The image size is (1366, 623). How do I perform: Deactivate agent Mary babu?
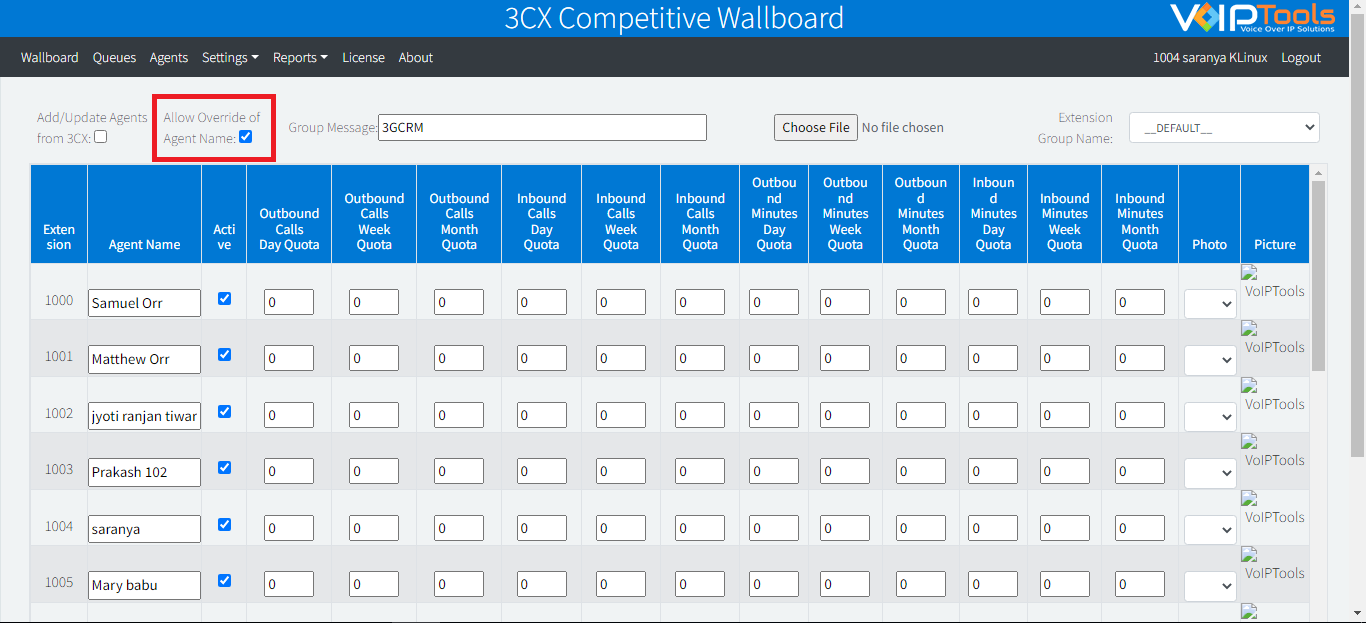[224, 580]
